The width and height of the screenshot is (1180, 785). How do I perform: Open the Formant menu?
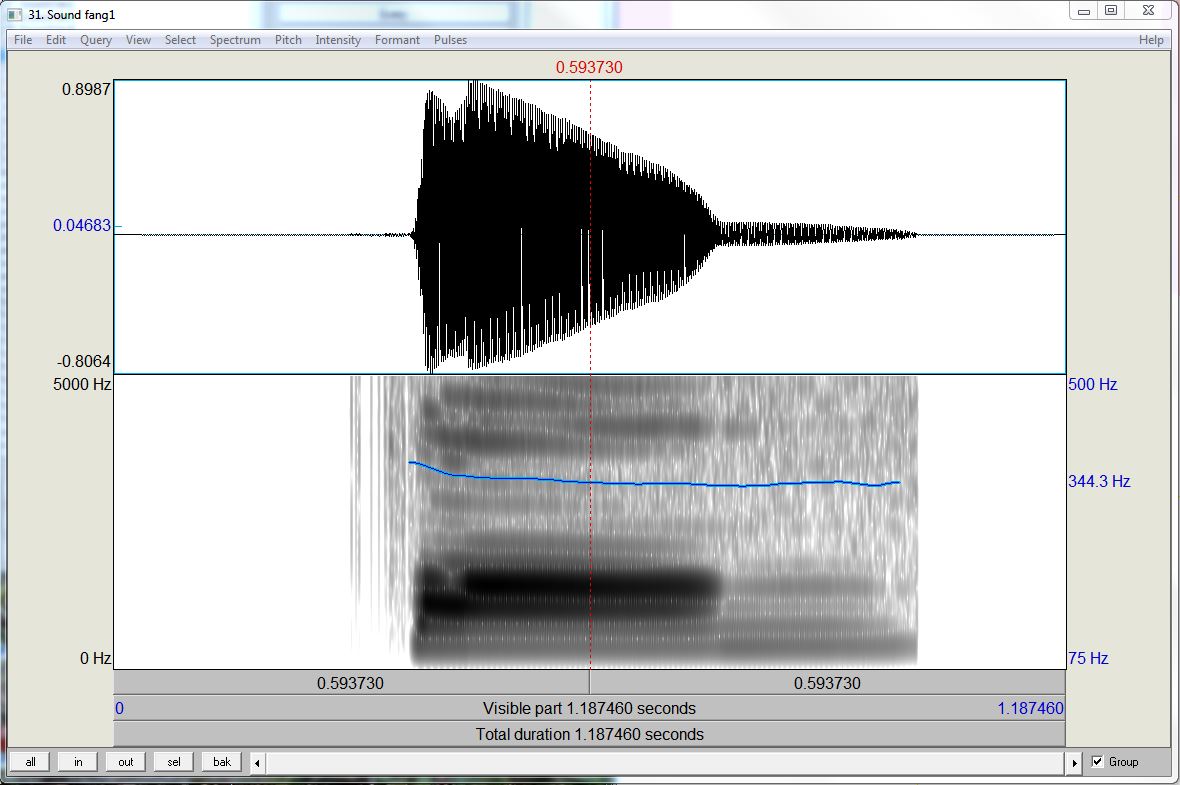[397, 40]
